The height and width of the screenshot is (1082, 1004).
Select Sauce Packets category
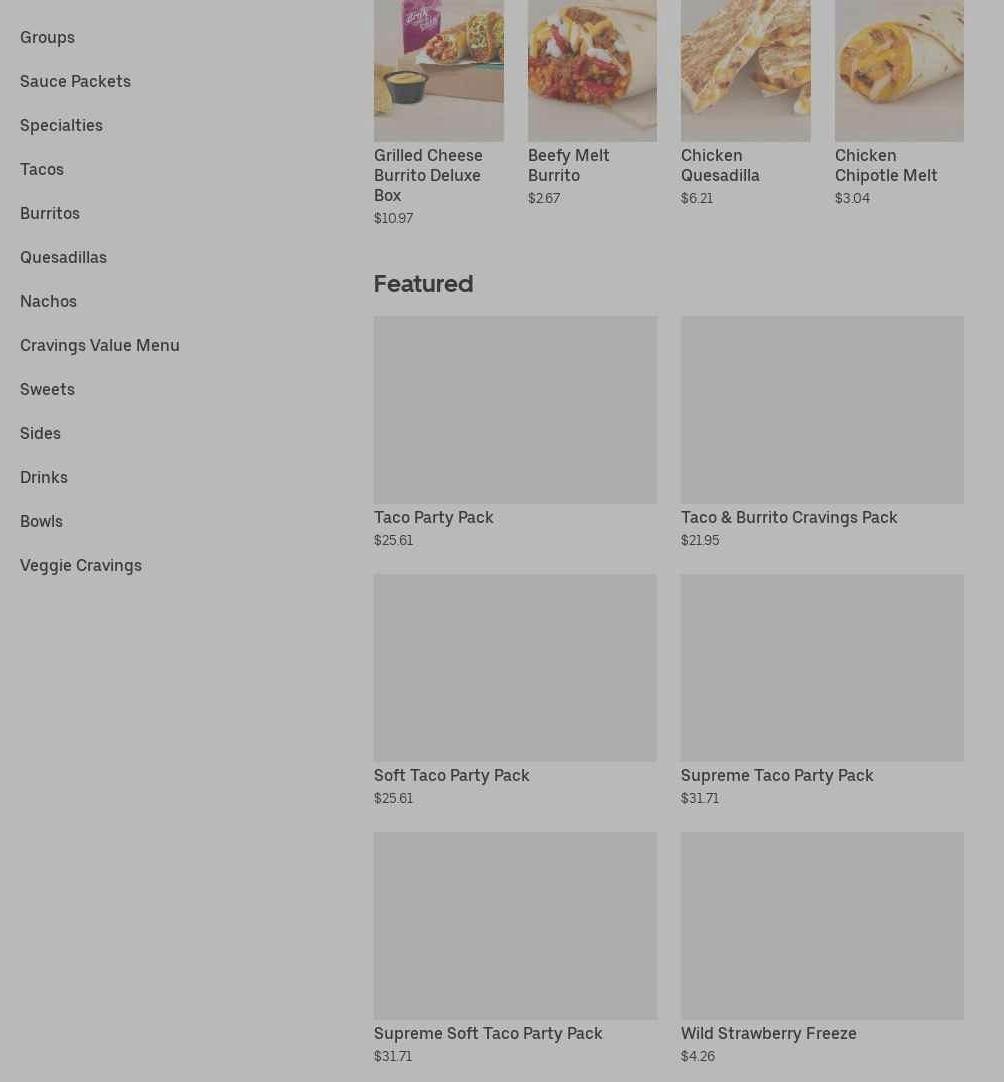pos(75,81)
